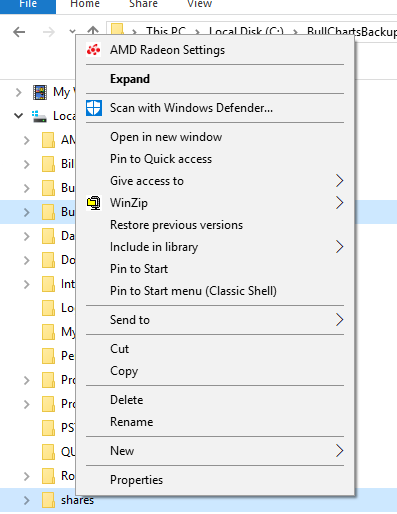Select the Lo folder in the tree

click(x=67, y=308)
